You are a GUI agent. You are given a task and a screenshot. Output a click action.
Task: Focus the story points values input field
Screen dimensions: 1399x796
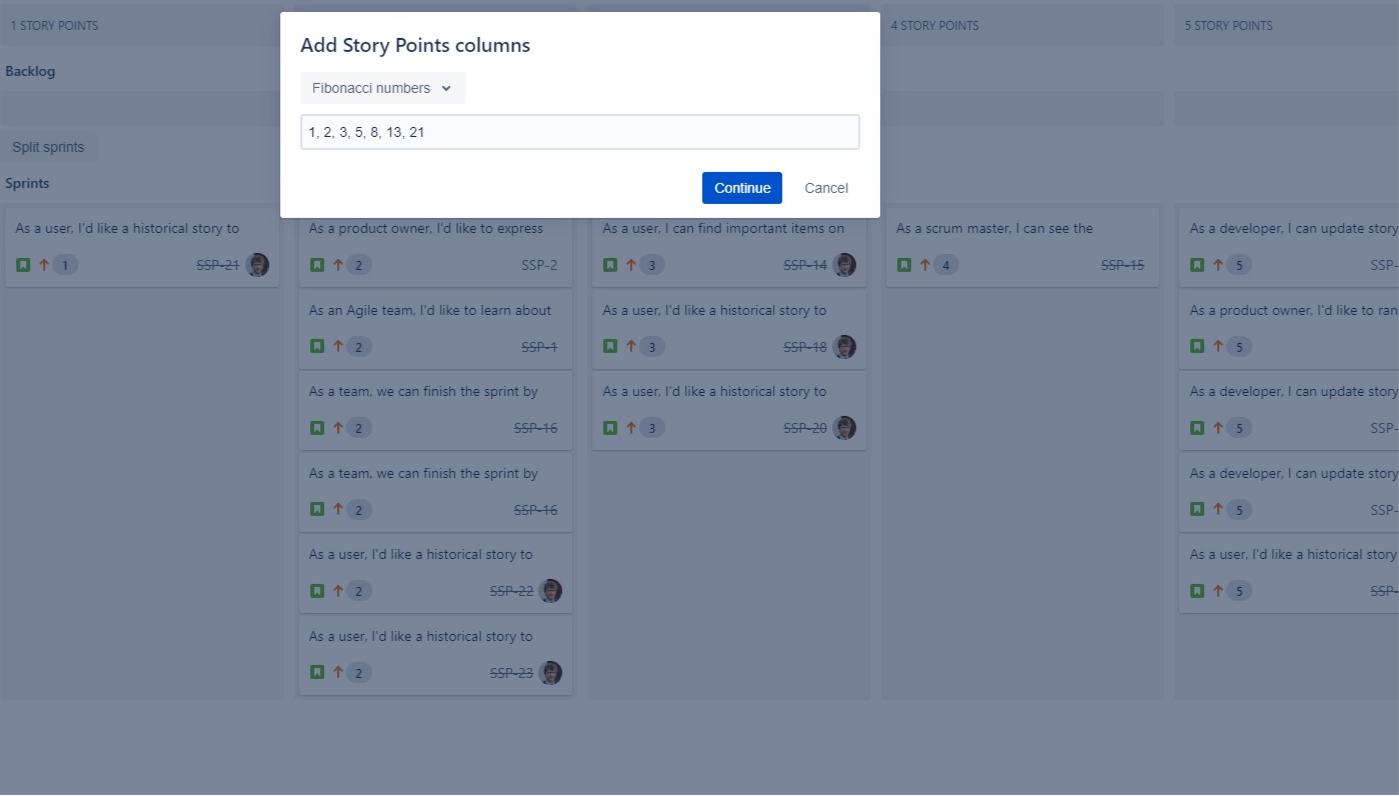580,132
